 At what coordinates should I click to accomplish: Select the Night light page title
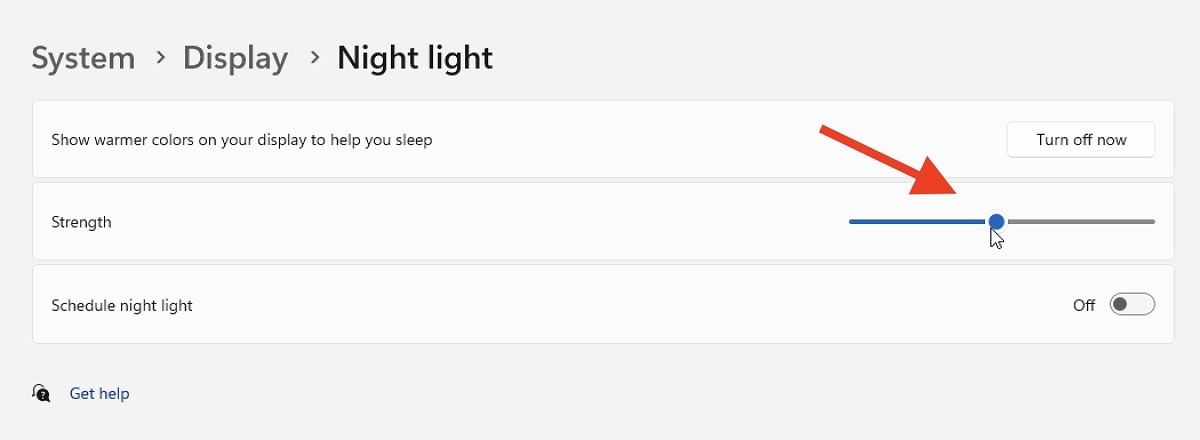coord(415,58)
